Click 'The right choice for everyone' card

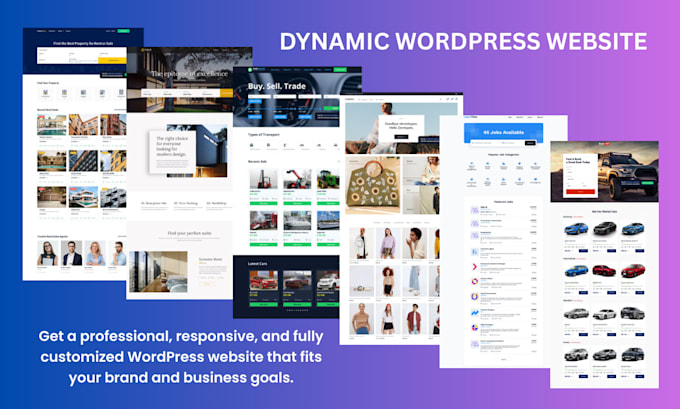(172, 152)
